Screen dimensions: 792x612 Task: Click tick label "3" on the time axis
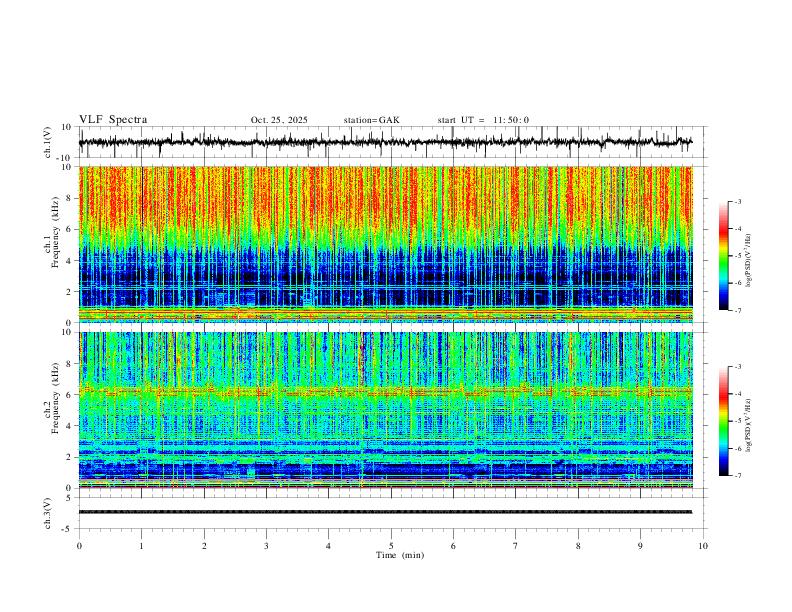[266, 546]
